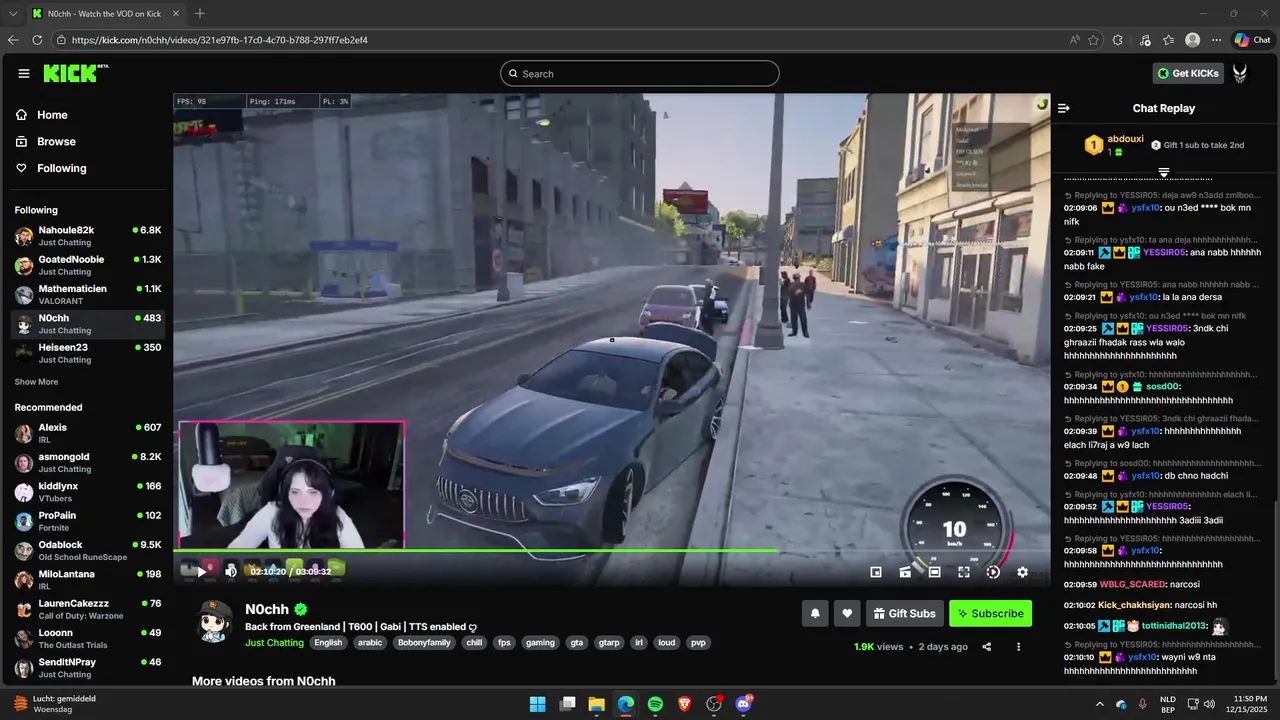Show hidden system tray icons
The height and width of the screenshot is (720, 1280).
tap(1100, 704)
